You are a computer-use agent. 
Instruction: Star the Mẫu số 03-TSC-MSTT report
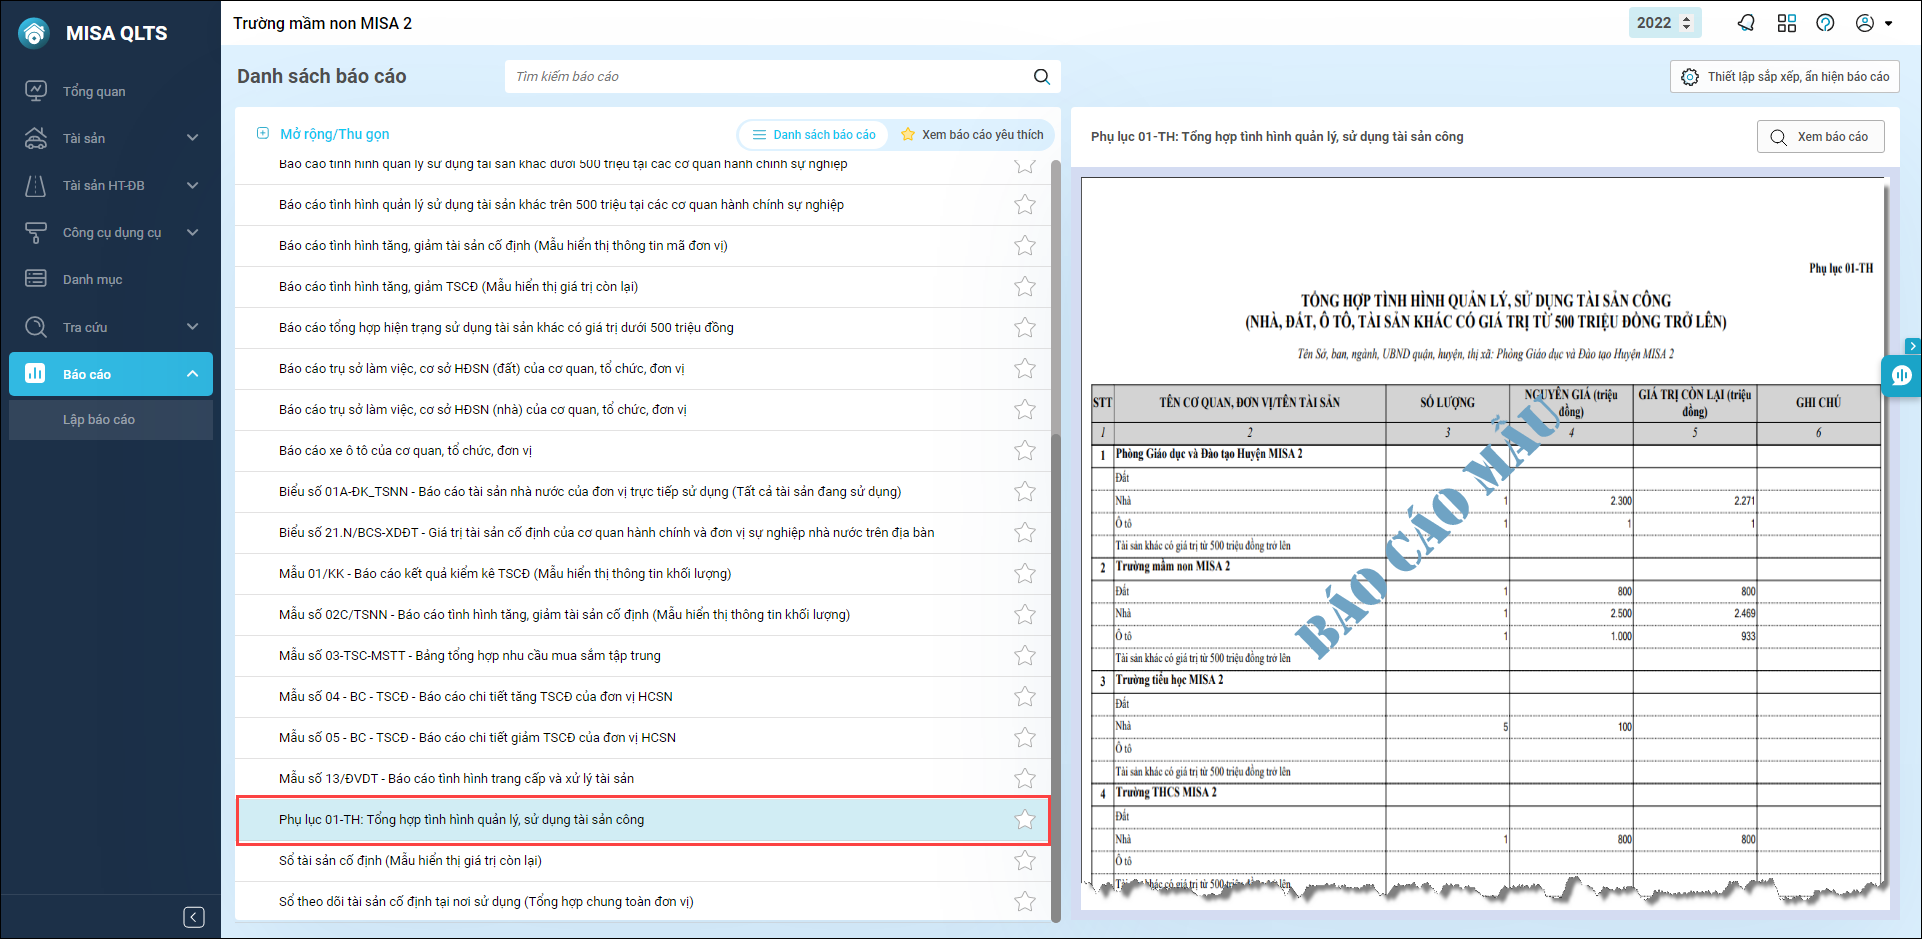click(1025, 656)
